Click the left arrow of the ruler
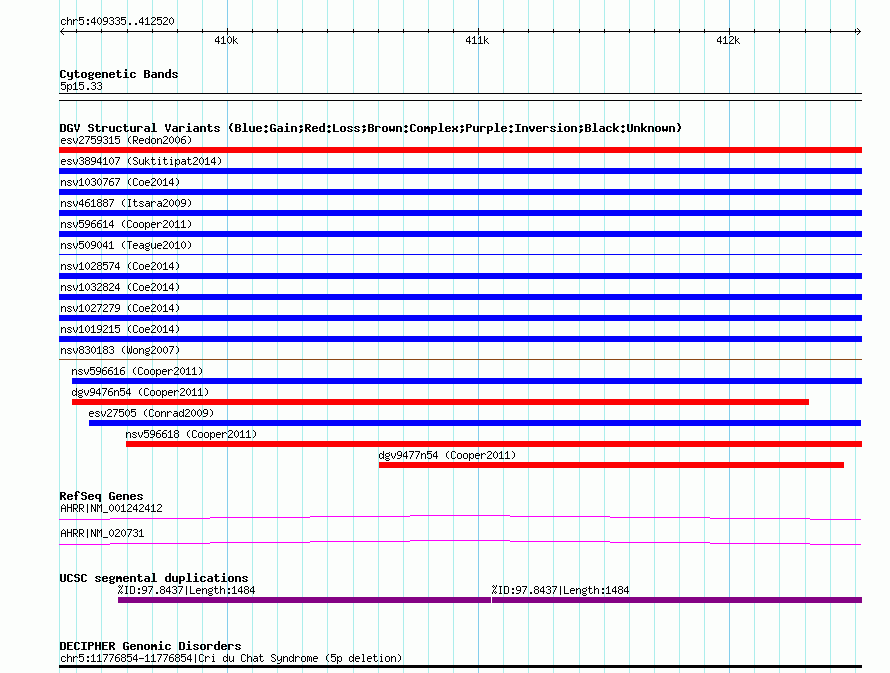The image size is (890, 673). pyautogui.click(x=62, y=32)
